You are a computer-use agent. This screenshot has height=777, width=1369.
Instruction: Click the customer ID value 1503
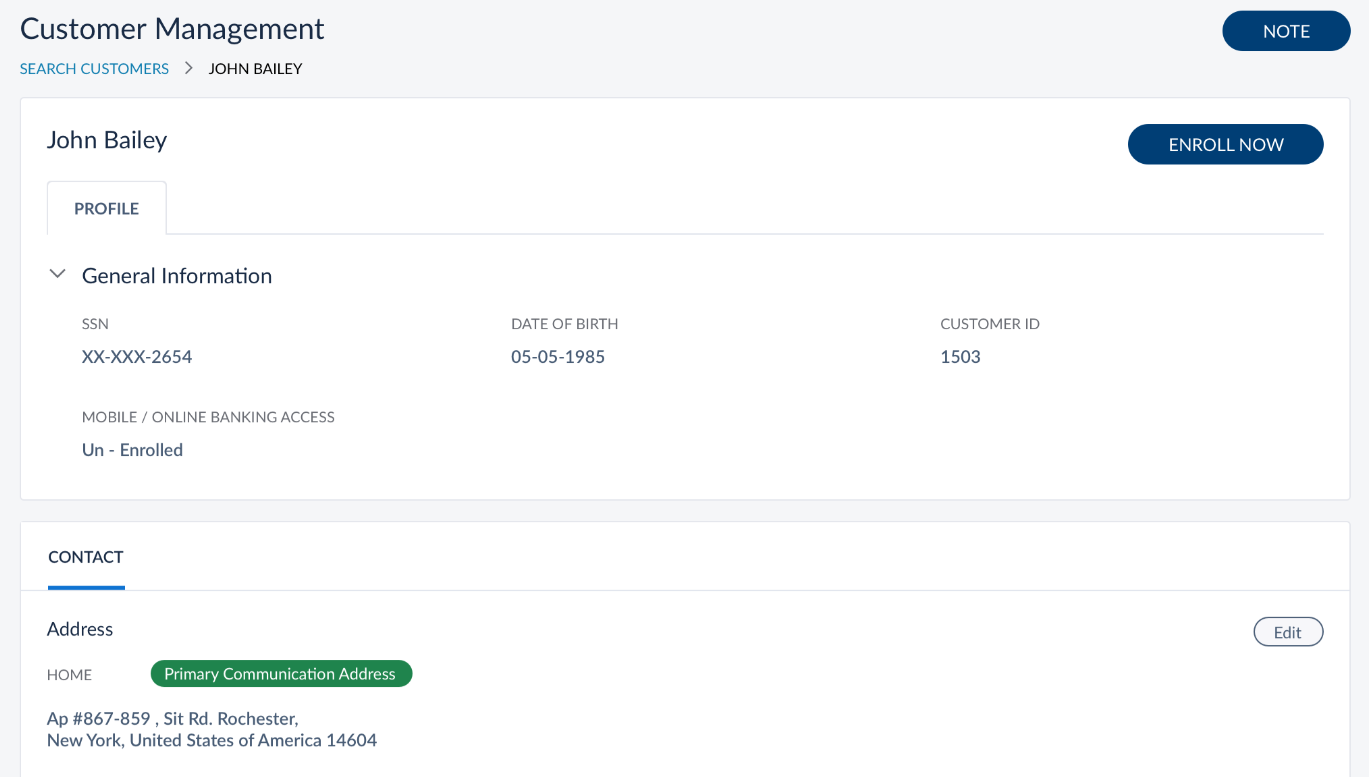coord(960,357)
